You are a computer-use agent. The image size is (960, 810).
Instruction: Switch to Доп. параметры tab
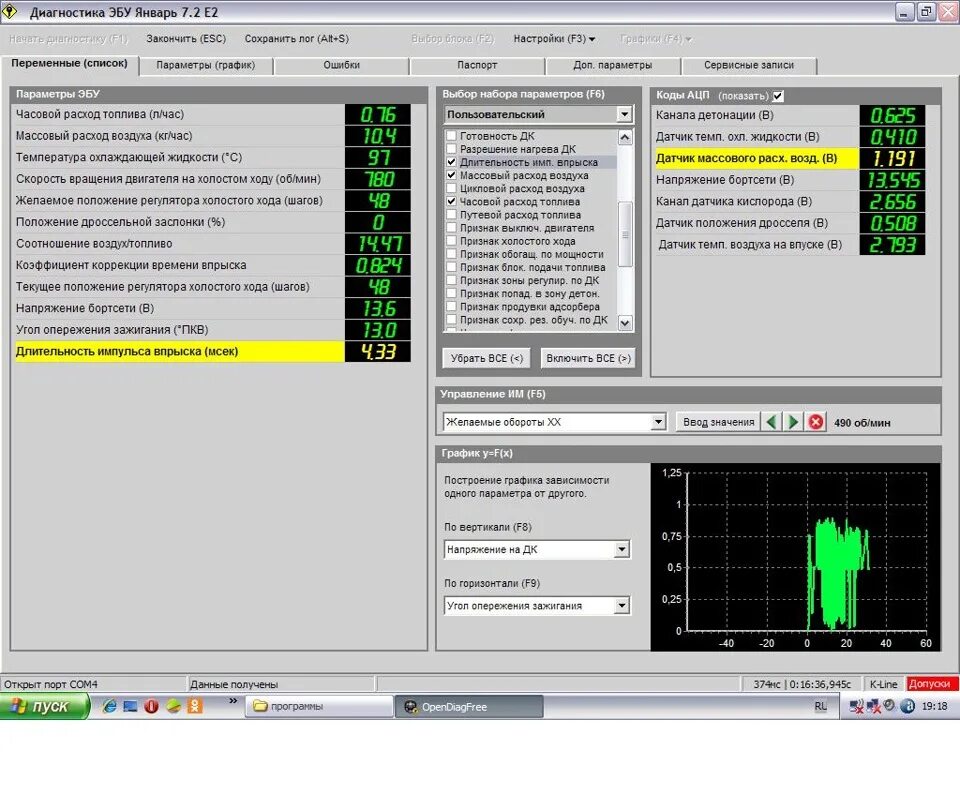pyautogui.click(x=613, y=65)
